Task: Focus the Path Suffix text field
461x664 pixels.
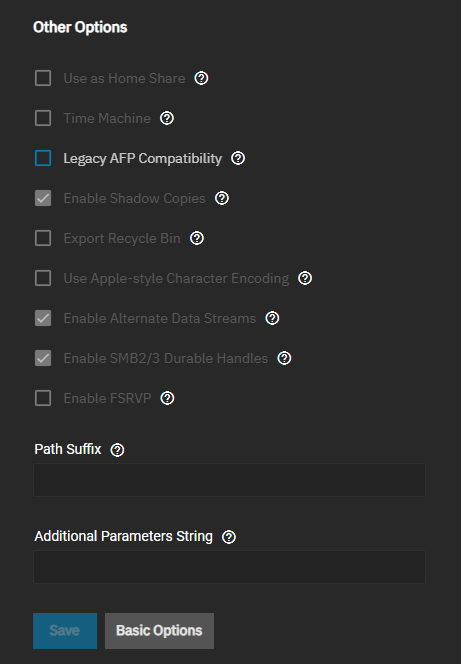Action: (x=229, y=480)
